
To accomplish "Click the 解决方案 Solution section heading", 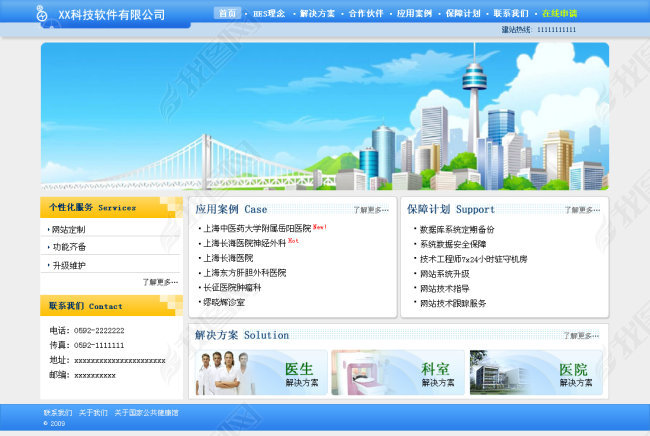I will click(x=242, y=335).
